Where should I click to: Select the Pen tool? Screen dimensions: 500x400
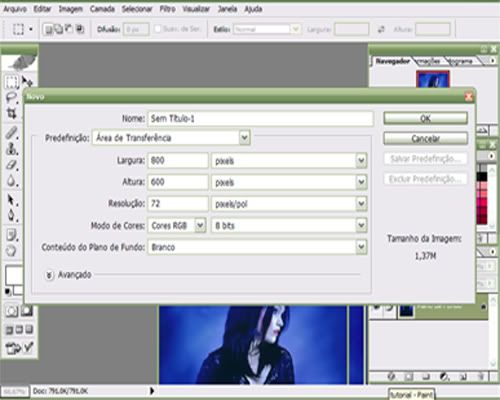tap(11, 215)
